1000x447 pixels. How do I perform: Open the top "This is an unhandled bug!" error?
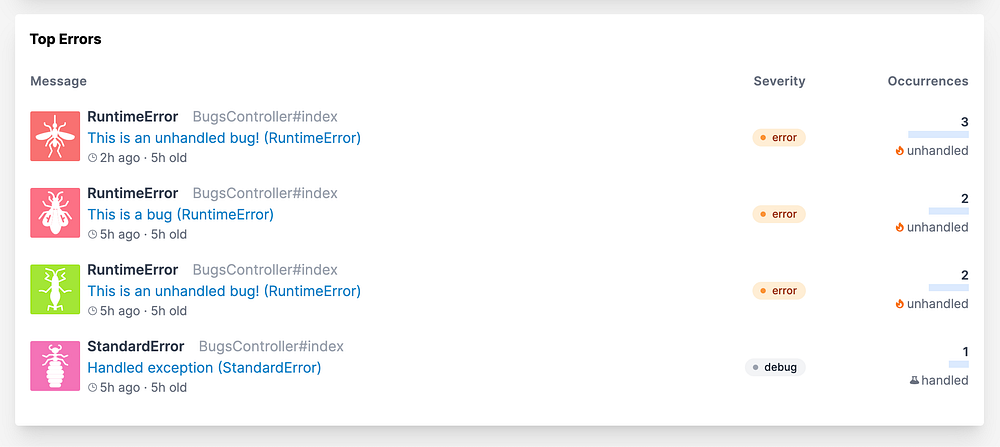coord(224,138)
